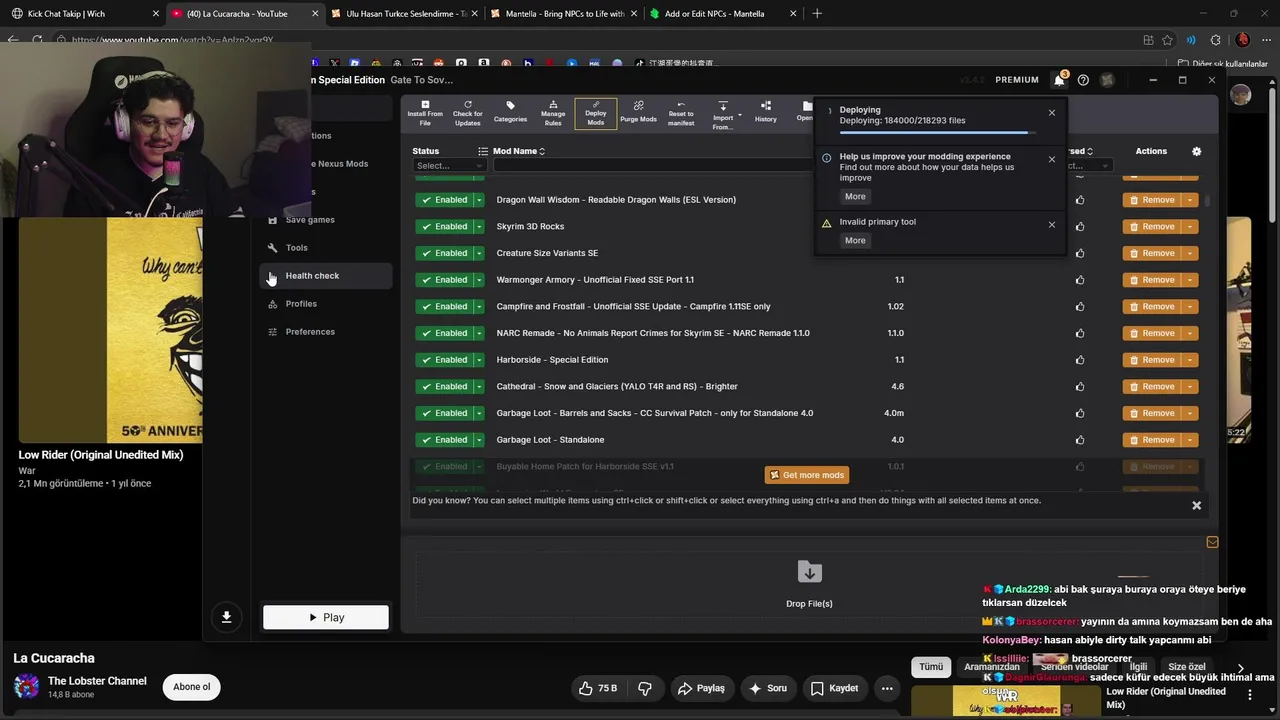Image resolution: width=1280 pixels, height=720 pixels.
Task: Open table column settings gear icon
Action: coord(1197,151)
